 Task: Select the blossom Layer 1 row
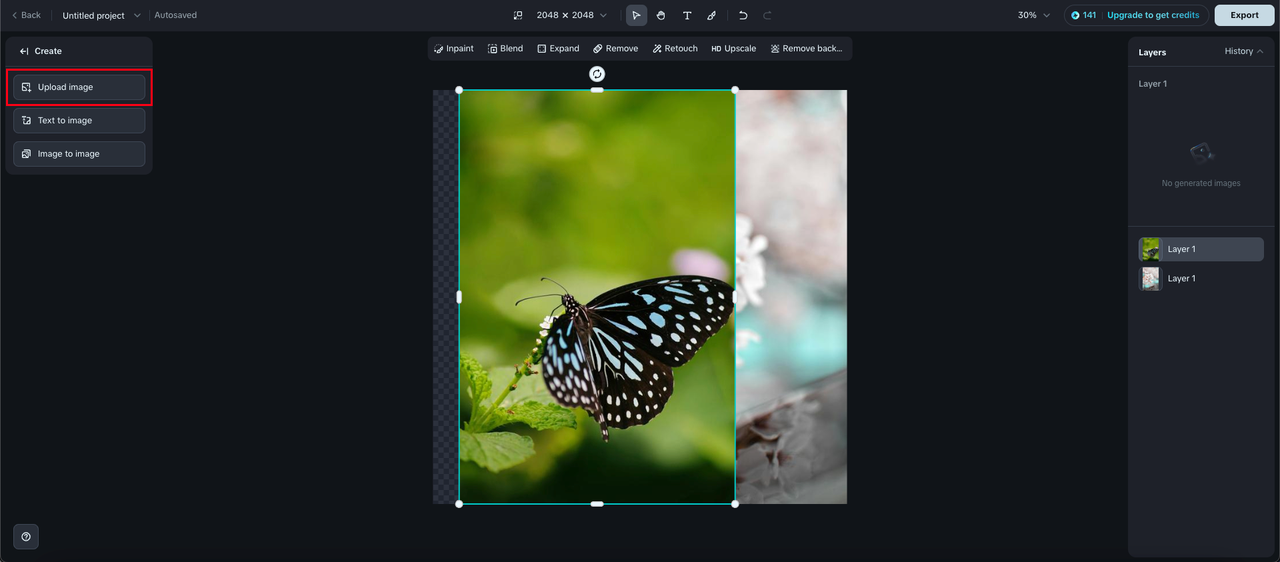[1201, 278]
